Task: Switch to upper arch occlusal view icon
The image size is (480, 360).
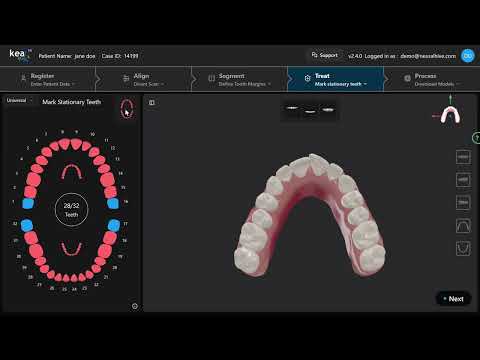Action: (463, 226)
